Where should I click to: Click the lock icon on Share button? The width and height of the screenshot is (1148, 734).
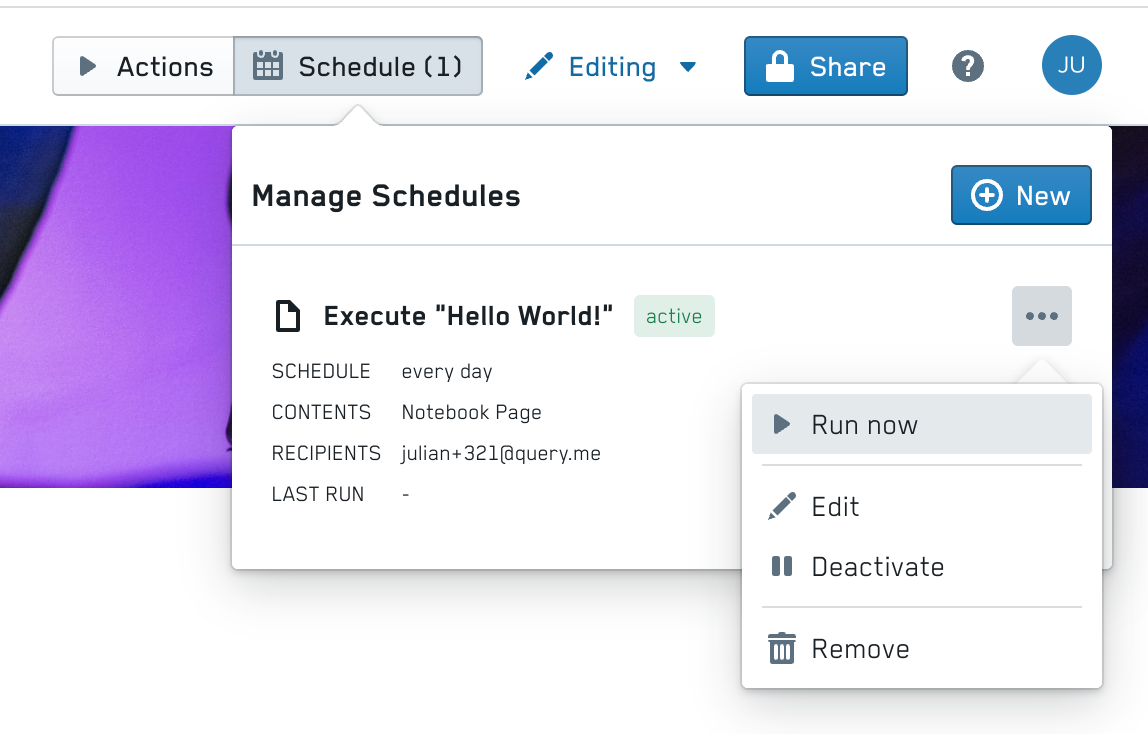tap(779, 66)
